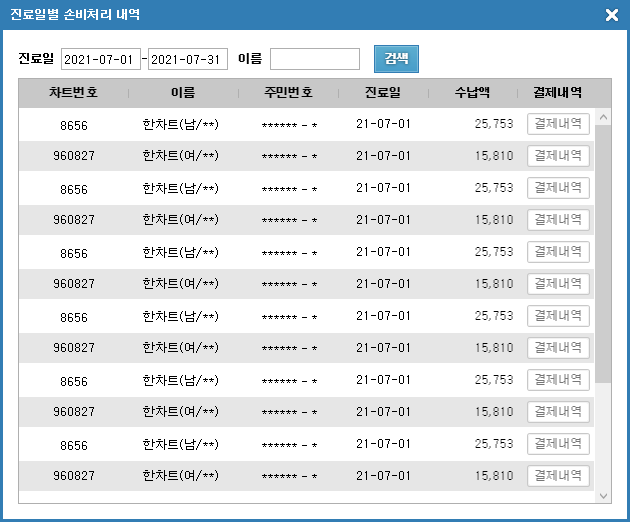
Task: Sort by 수납액 column header
Action: tap(472, 93)
